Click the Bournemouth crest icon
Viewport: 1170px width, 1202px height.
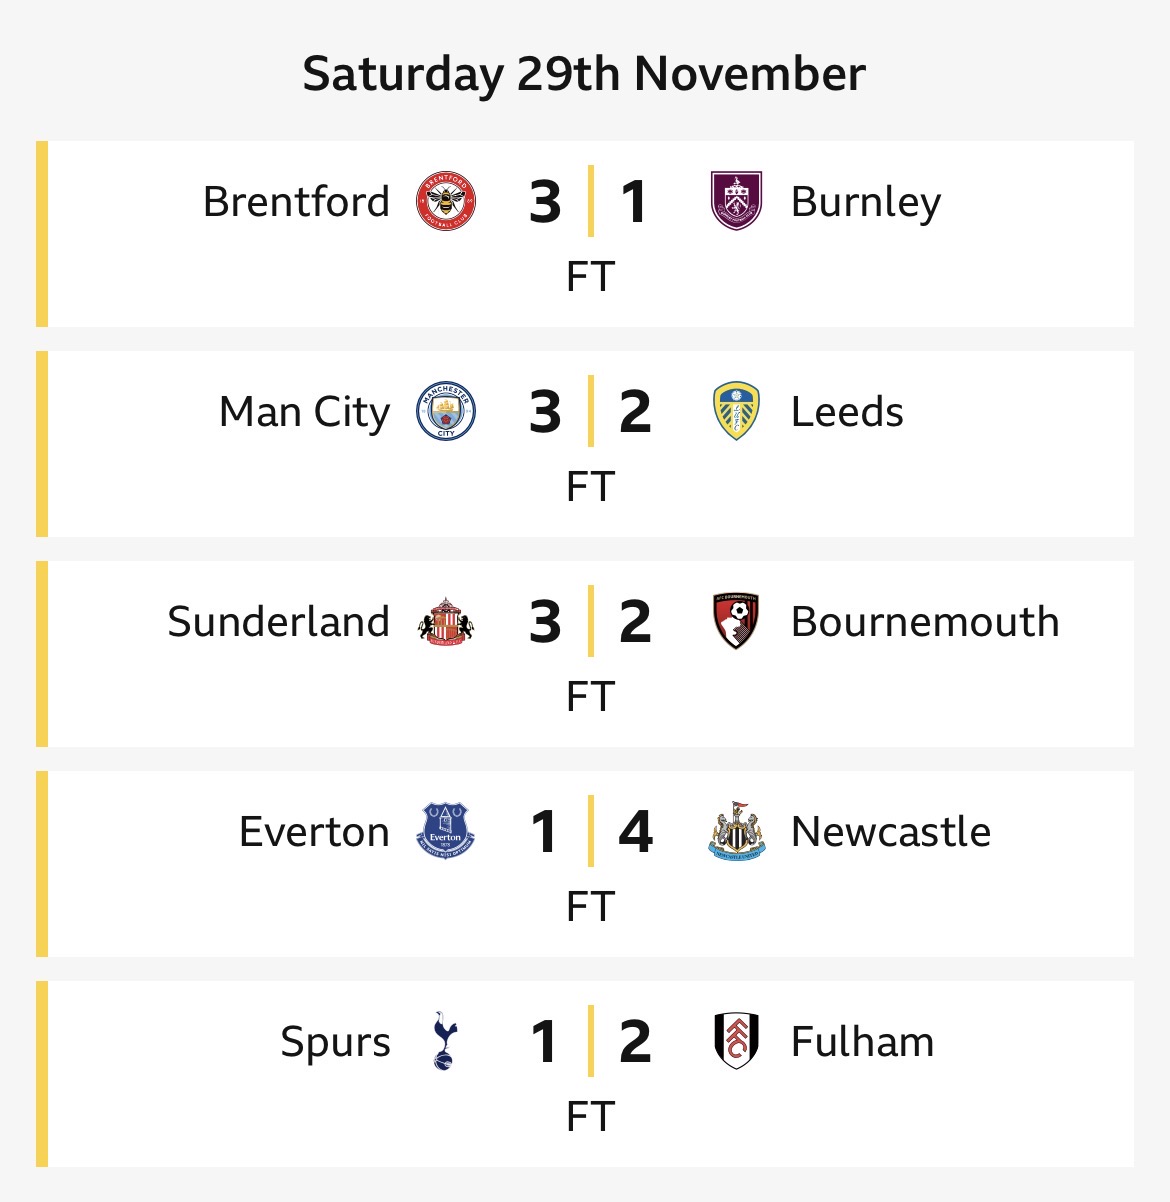(736, 621)
